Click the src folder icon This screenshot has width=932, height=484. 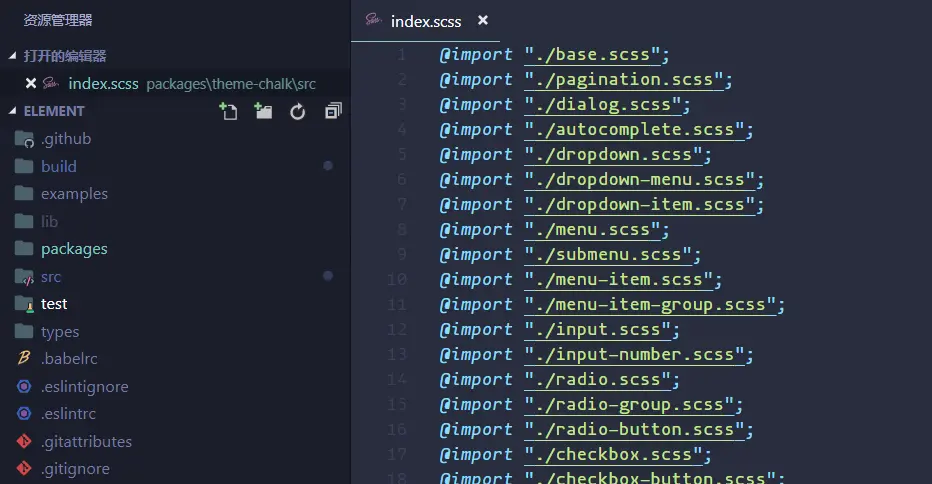click(x=24, y=277)
